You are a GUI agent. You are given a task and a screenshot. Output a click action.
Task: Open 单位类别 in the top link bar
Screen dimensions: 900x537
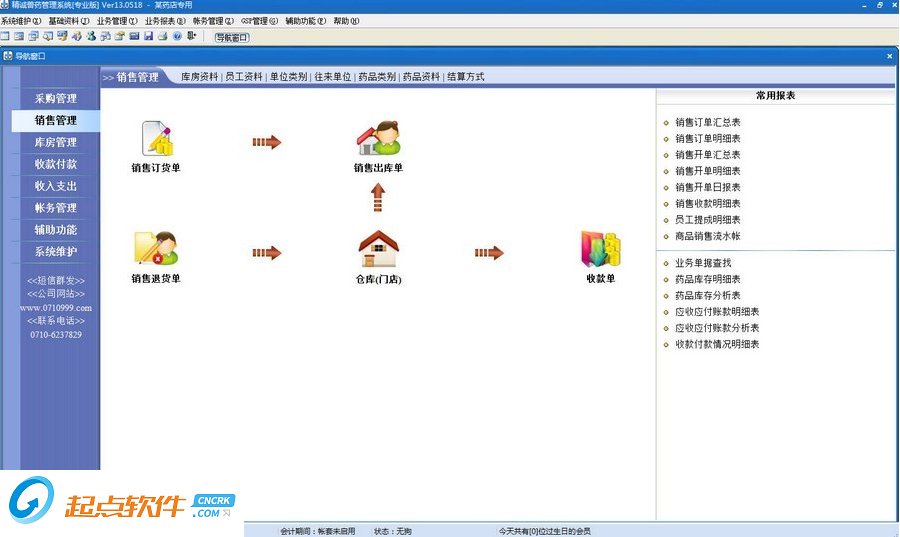[x=288, y=77]
